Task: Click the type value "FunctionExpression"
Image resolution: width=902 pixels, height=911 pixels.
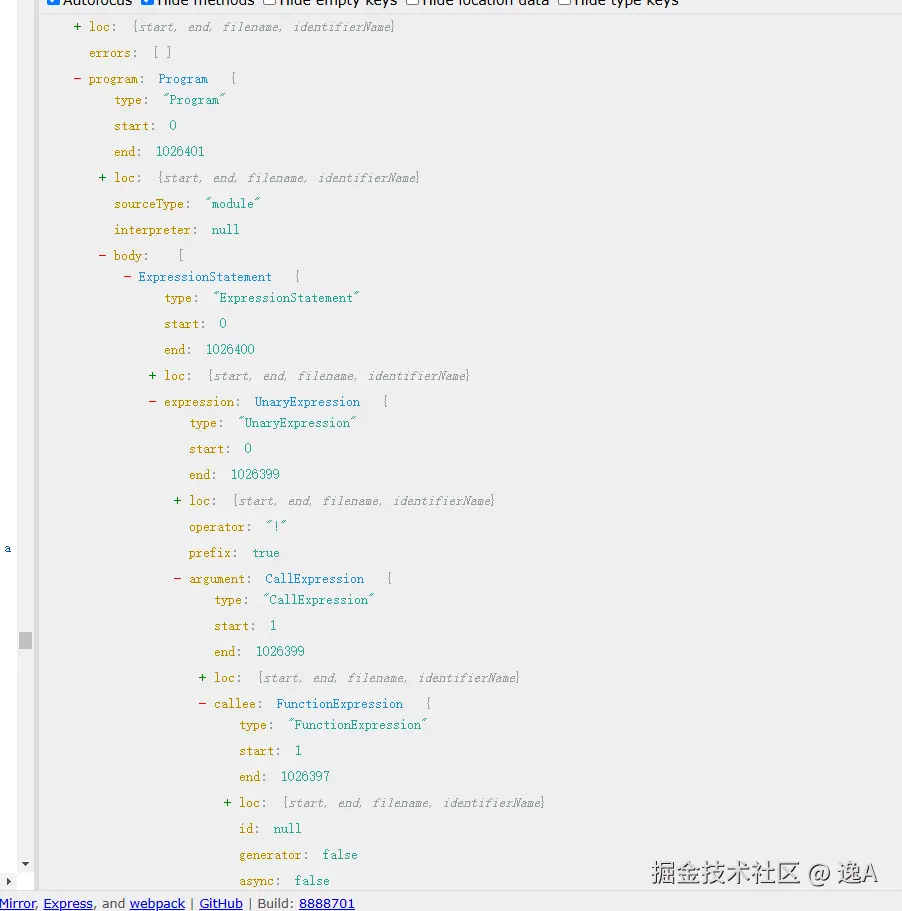Action: coord(358,725)
